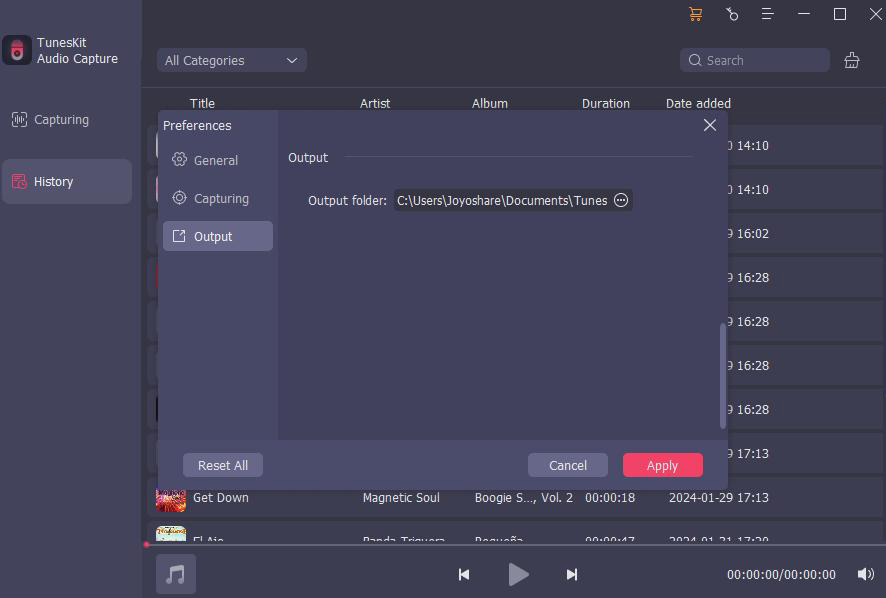The image size is (886, 598).
Task: Click the Magnetic Soul artist cell
Action: pyautogui.click(x=401, y=497)
